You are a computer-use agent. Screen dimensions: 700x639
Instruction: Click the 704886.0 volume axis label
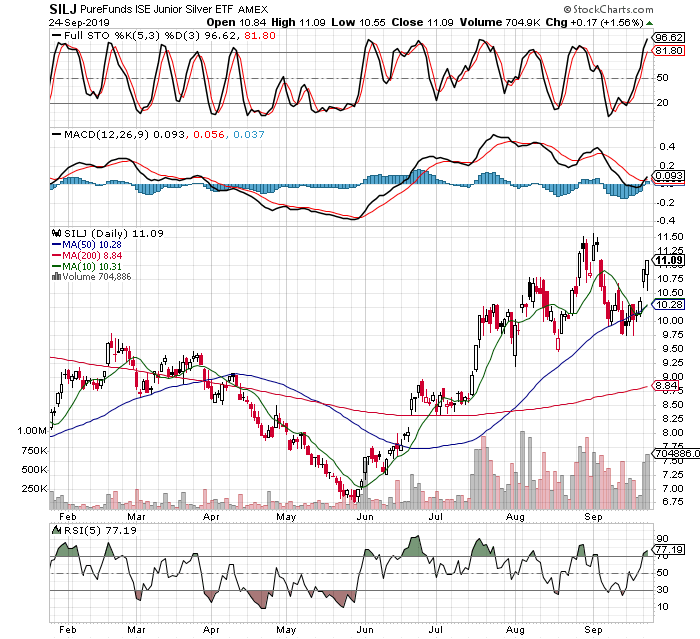point(676,454)
